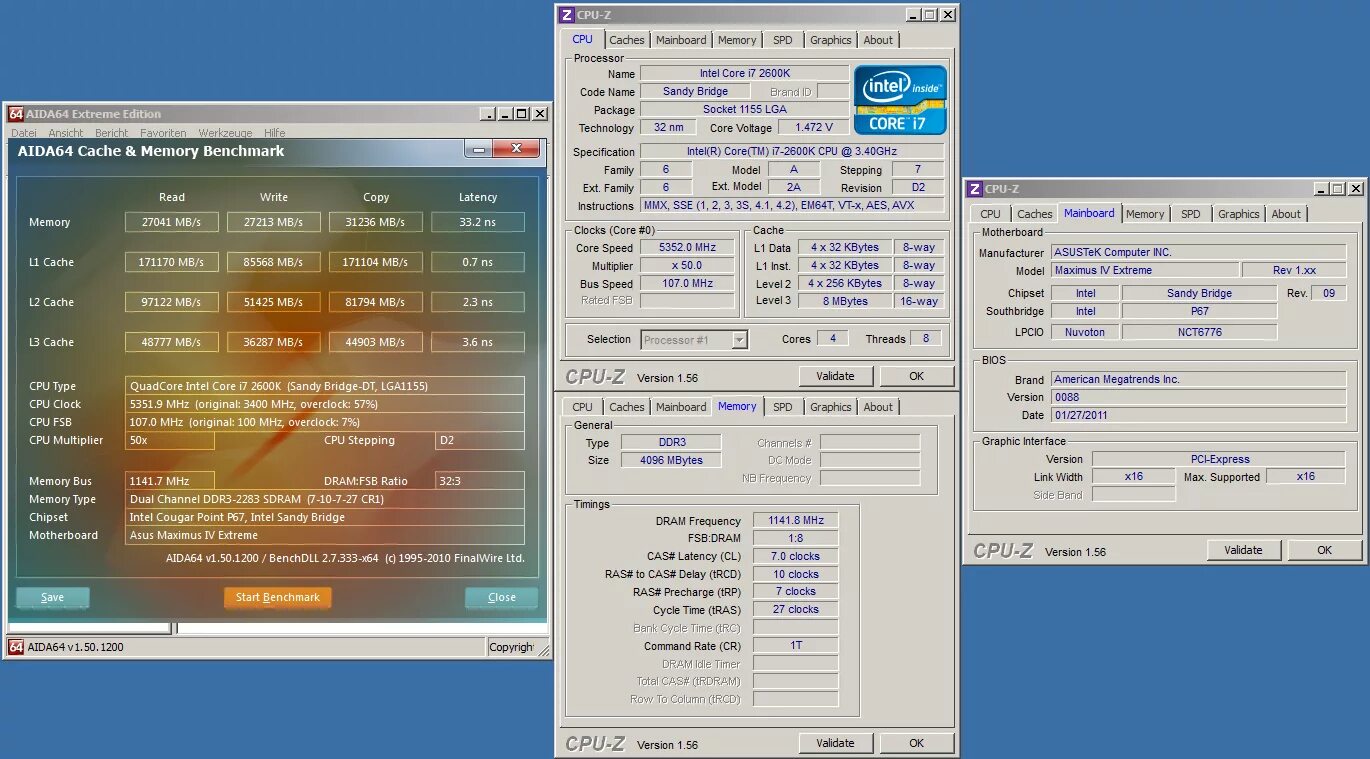Open the Processor #1 selection dropdown
The width and height of the screenshot is (1370, 759).
739,340
